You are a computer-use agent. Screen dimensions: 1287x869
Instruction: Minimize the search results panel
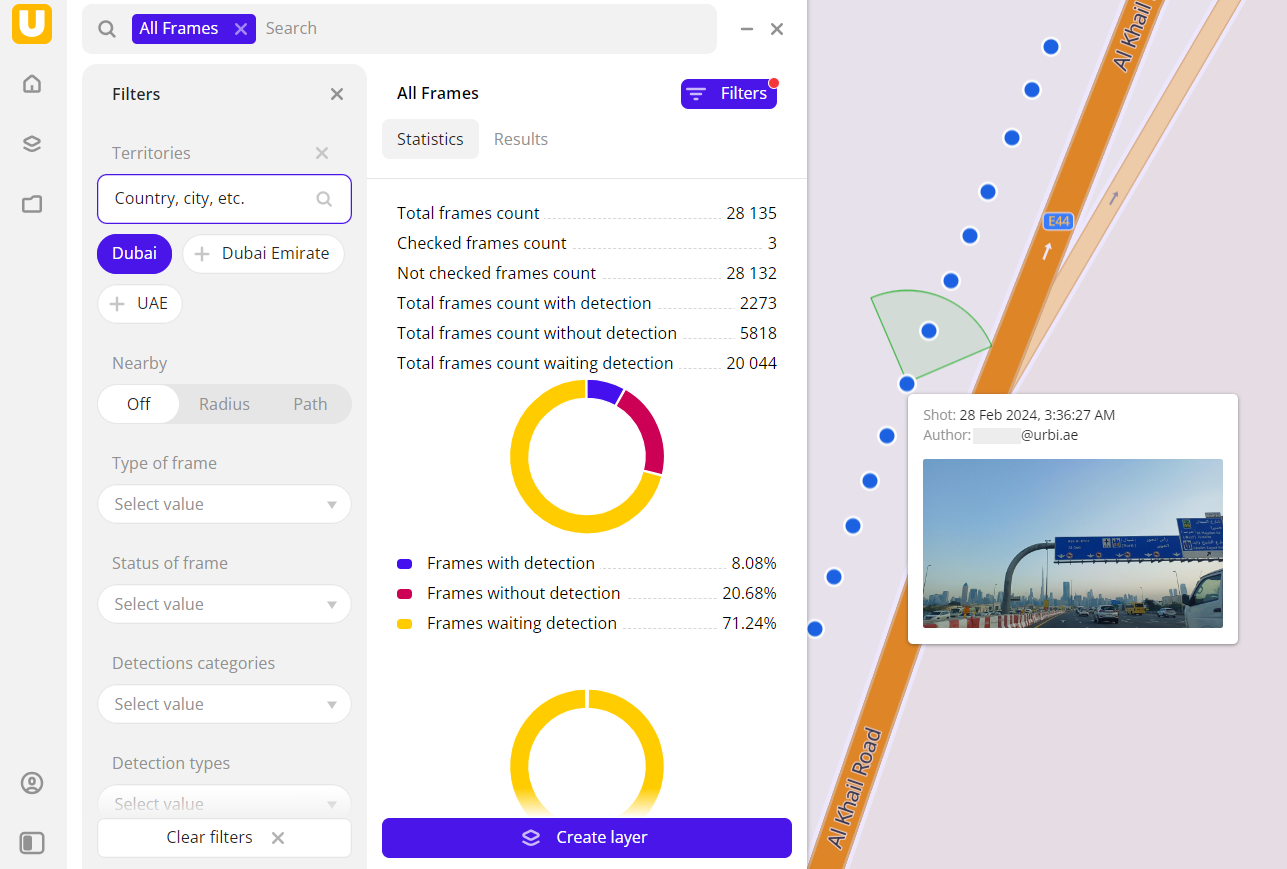pos(746,29)
